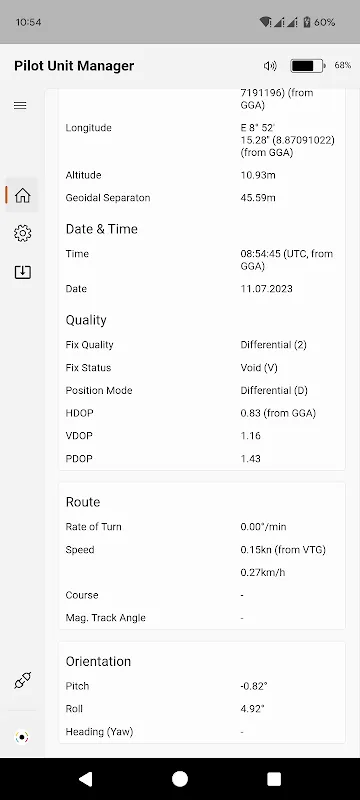Tap the Orientation section heading
The height and width of the screenshot is (800, 360).
98,661
